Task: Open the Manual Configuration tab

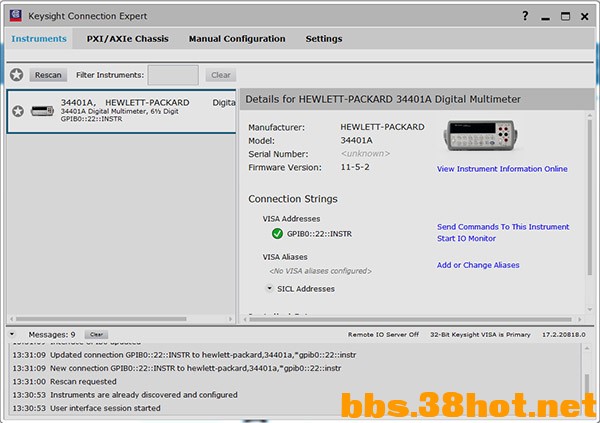Action: coord(237,39)
